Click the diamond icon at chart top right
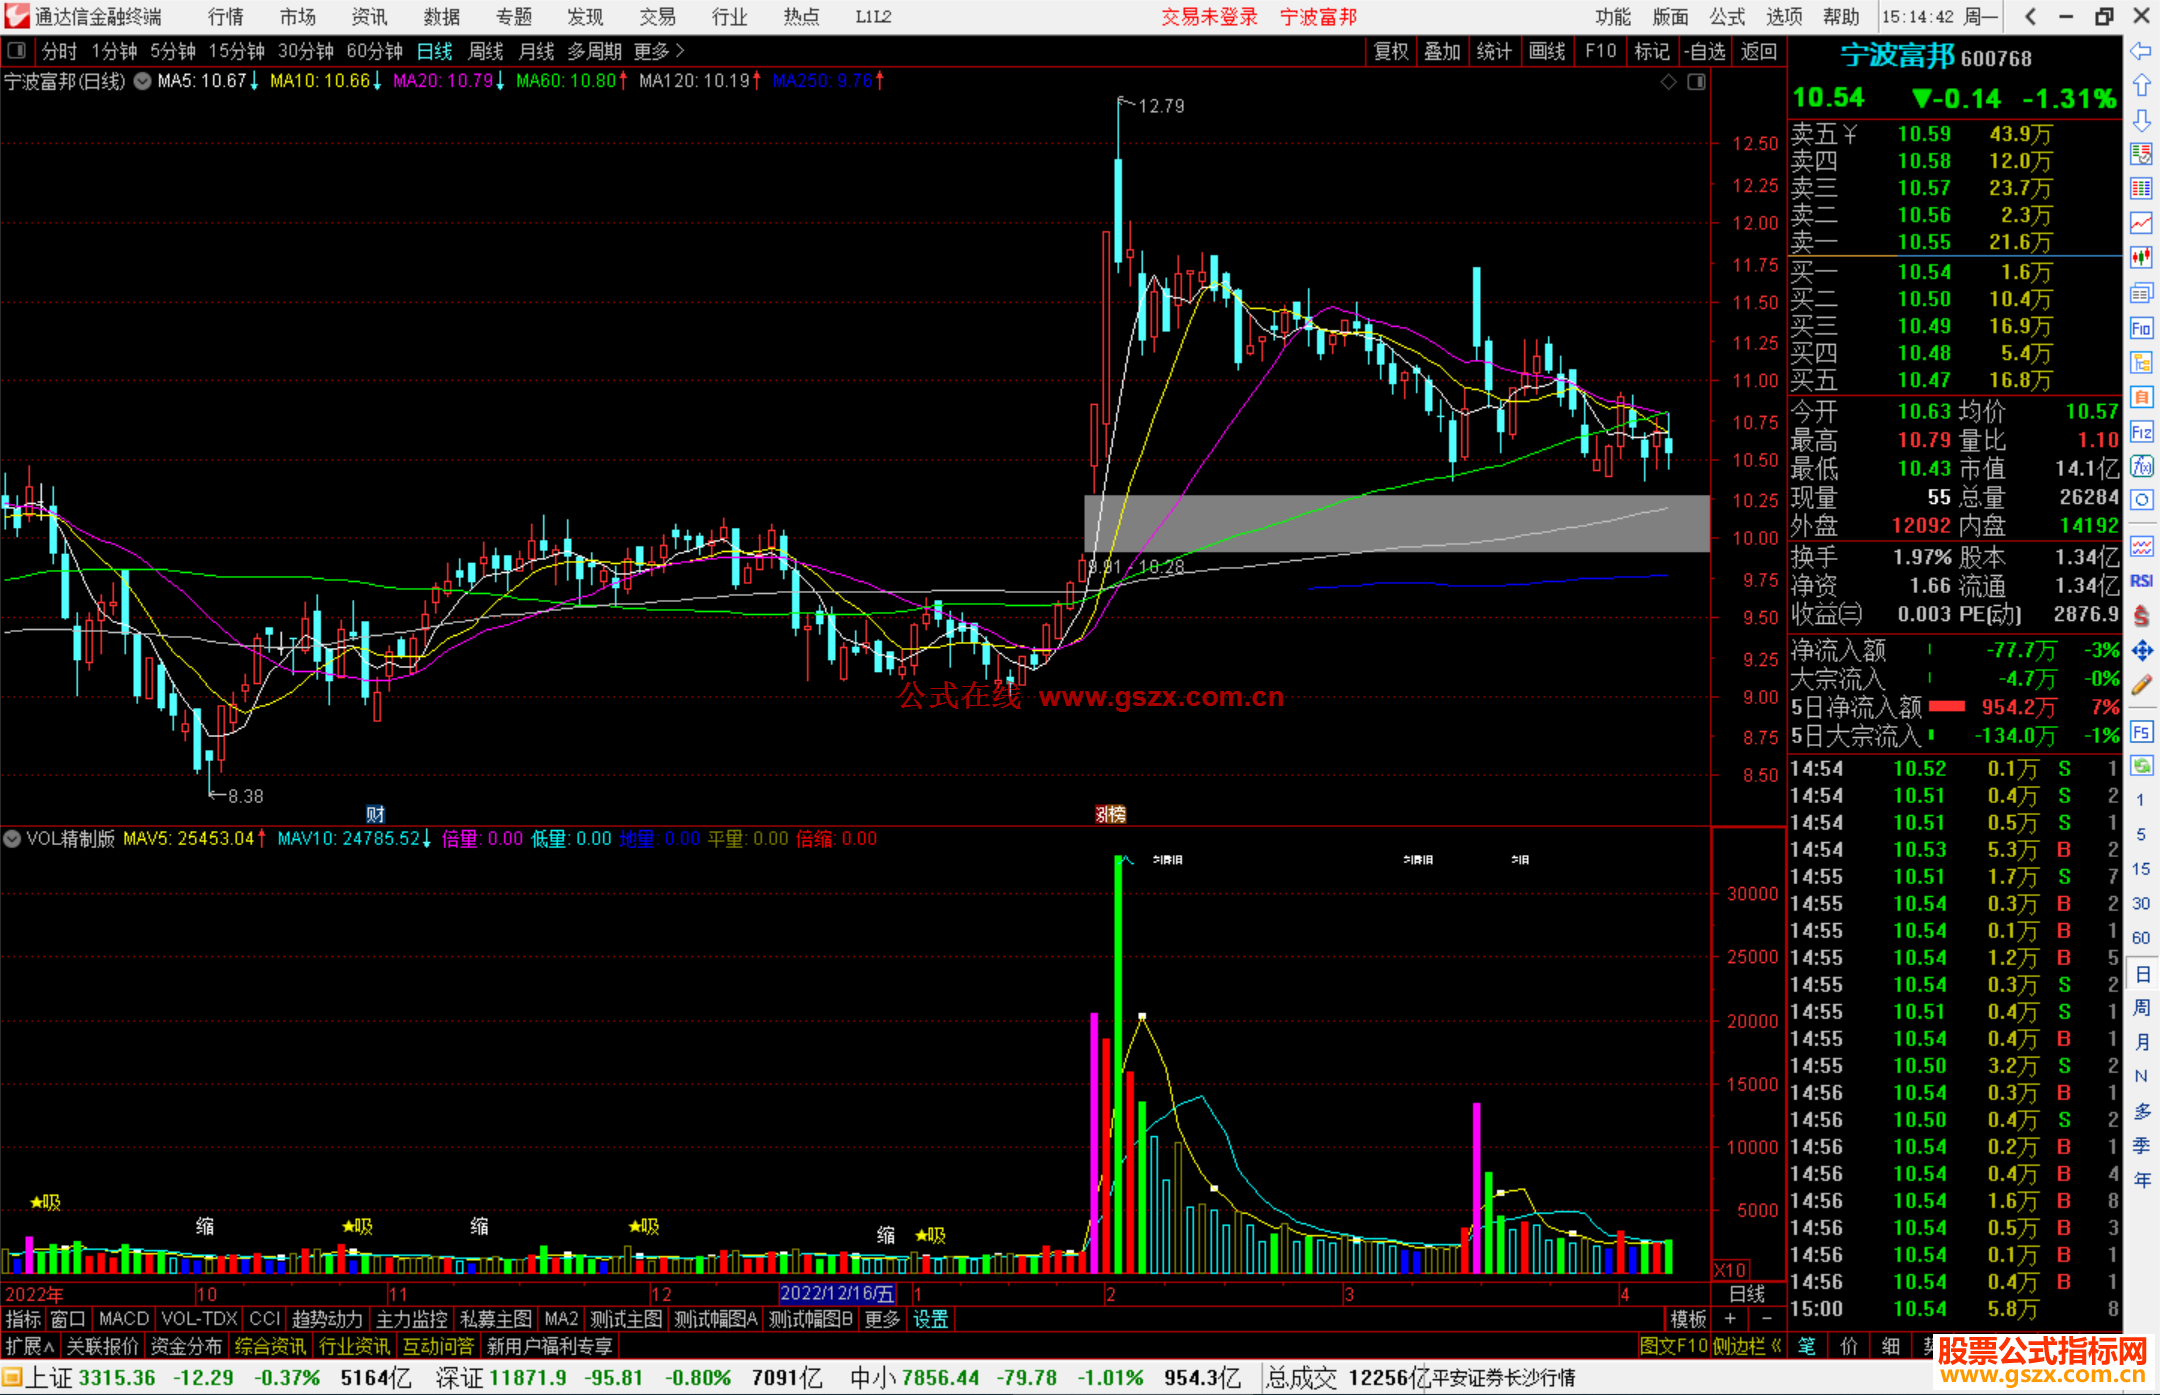Viewport: 2160px width, 1395px height. point(1668,82)
